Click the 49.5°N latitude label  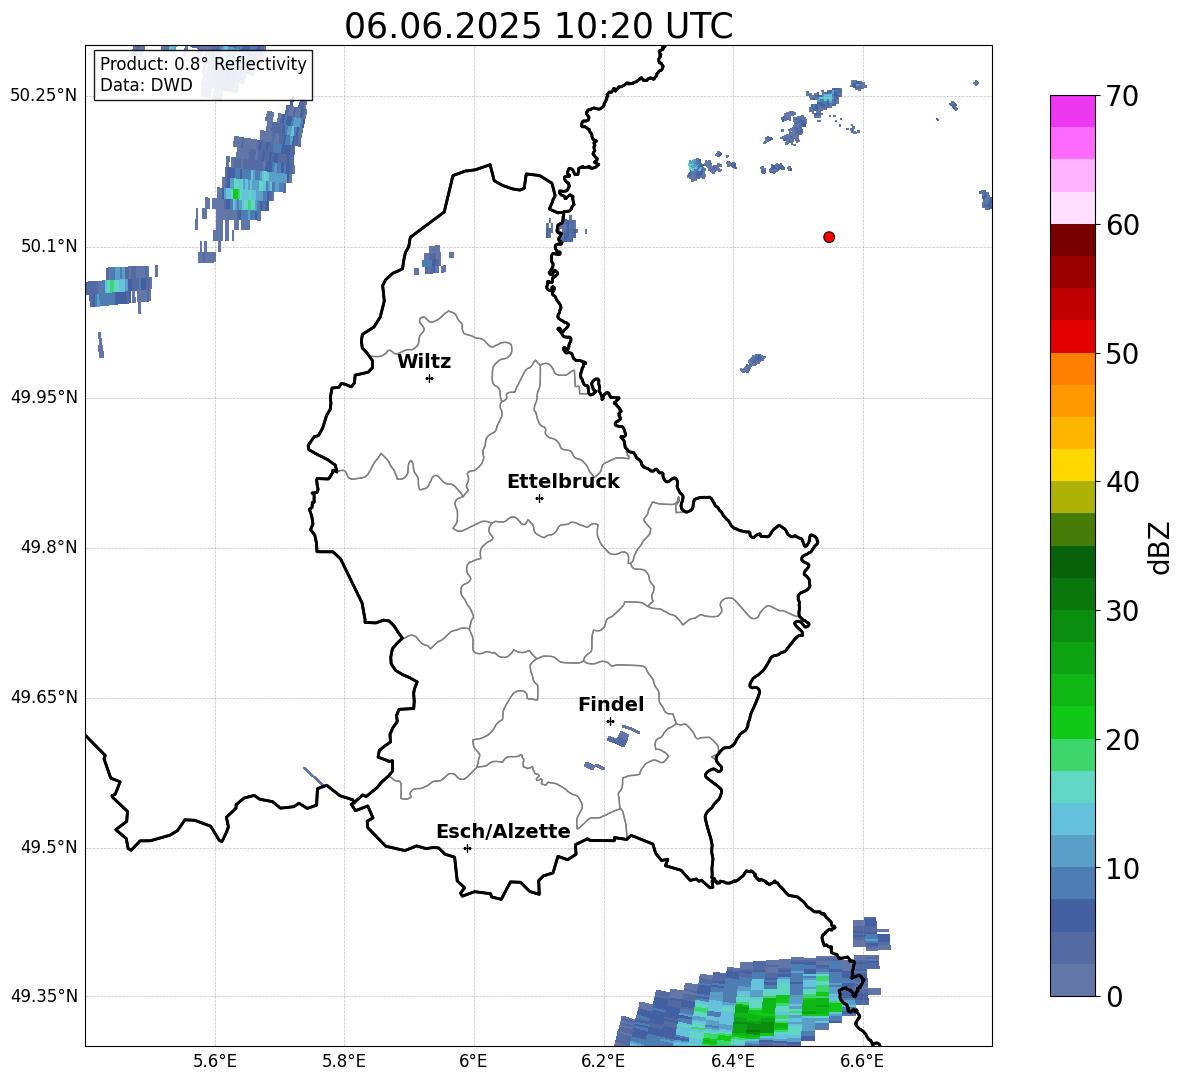49,847
